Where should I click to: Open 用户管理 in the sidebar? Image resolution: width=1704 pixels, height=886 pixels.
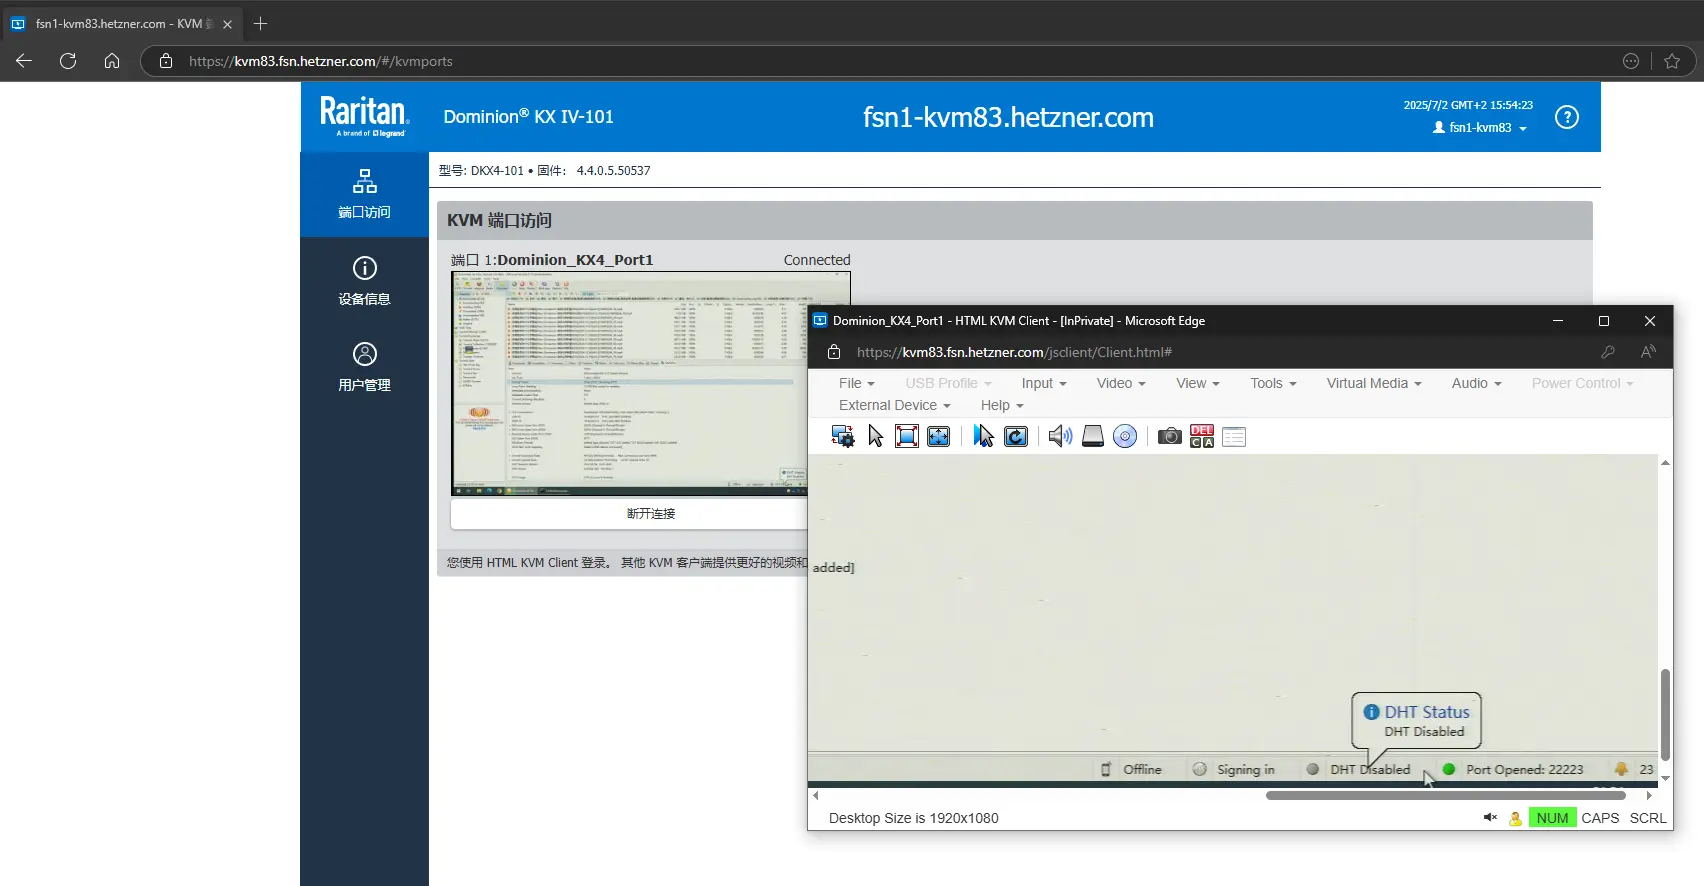coord(364,367)
